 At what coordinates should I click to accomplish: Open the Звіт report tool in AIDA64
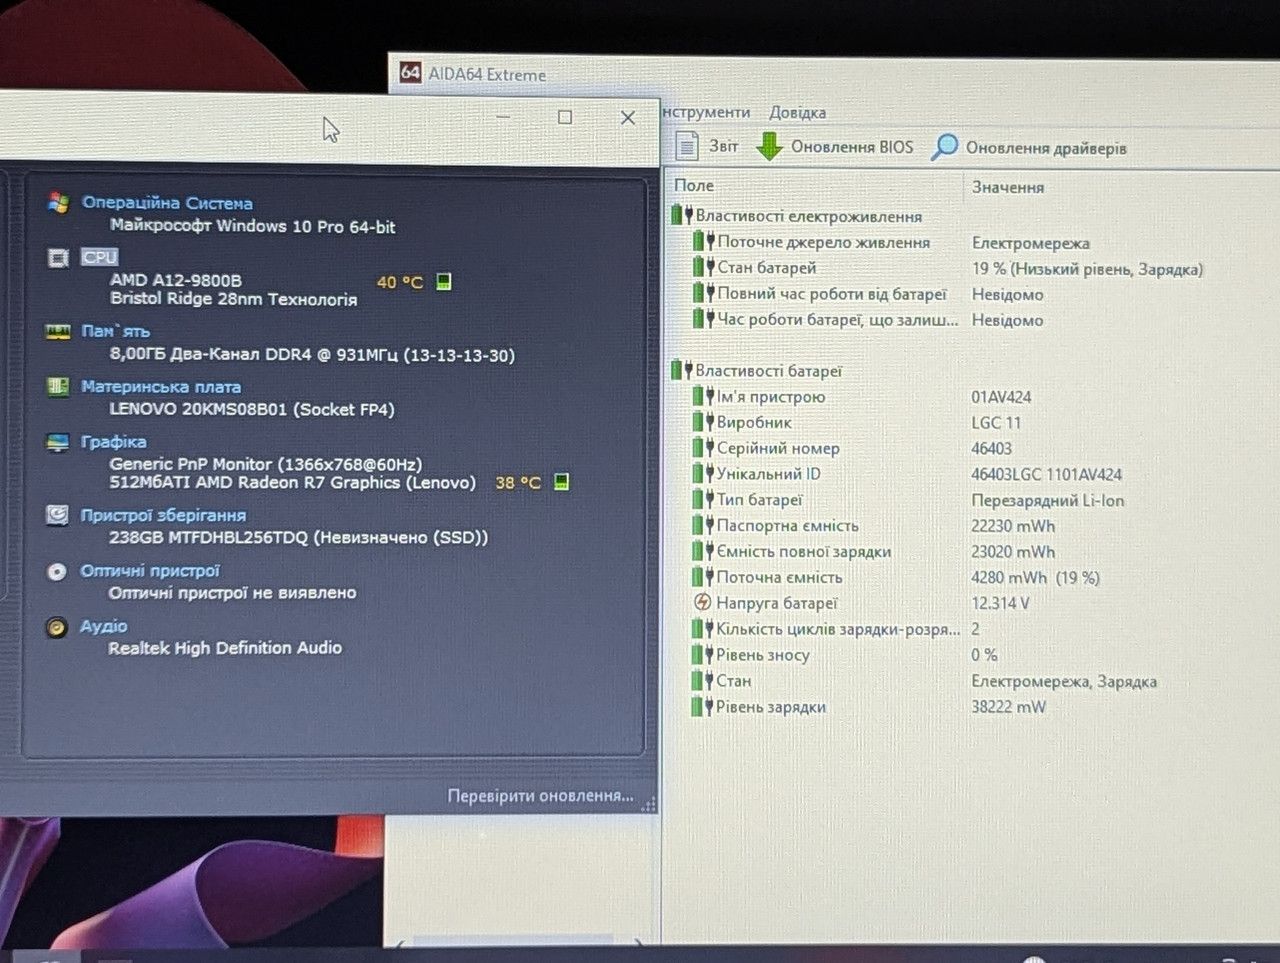click(707, 147)
